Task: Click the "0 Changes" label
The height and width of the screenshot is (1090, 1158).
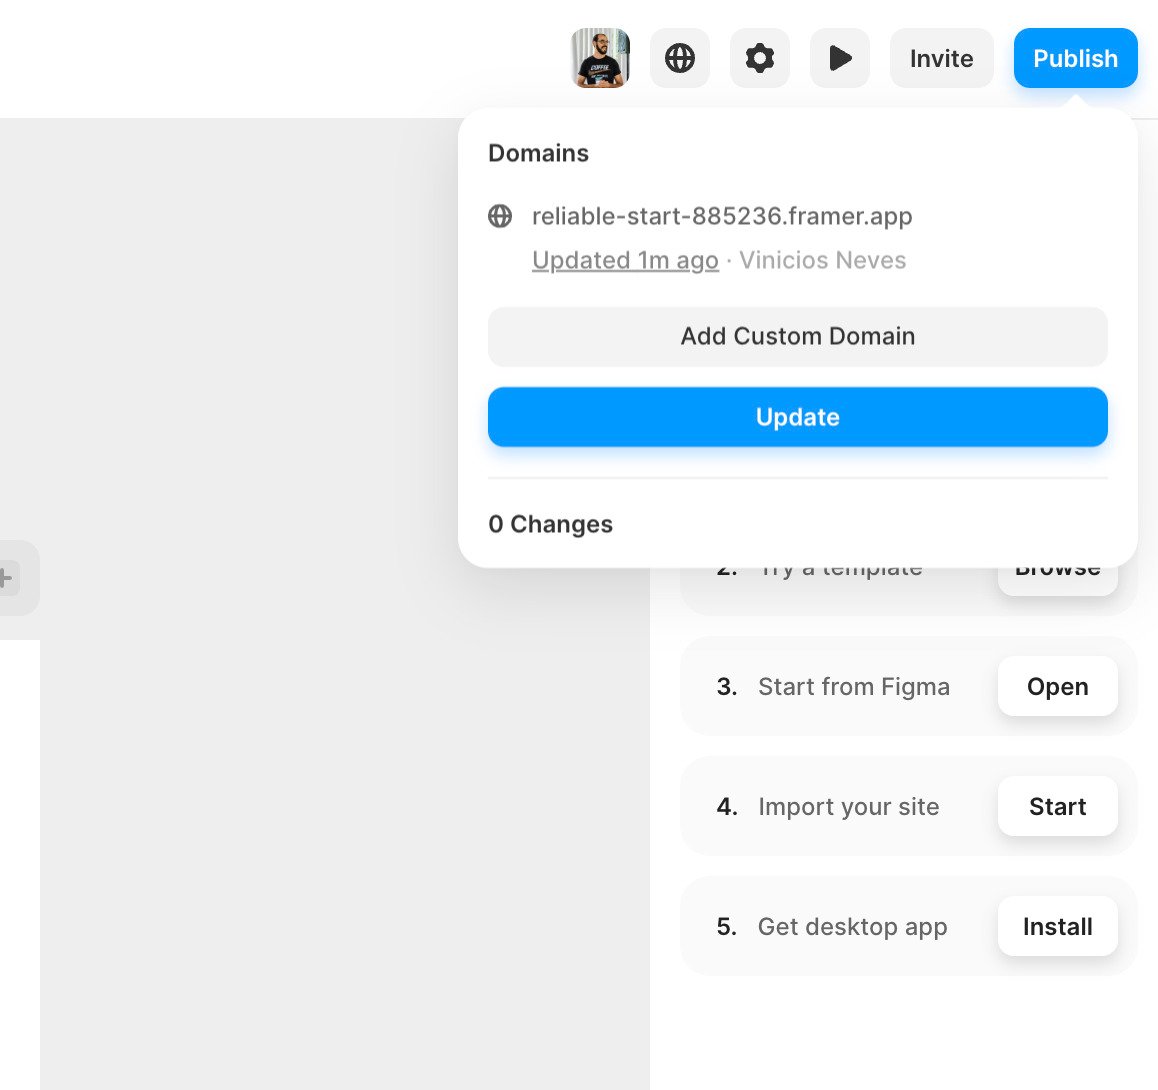Action: point(550,524)
